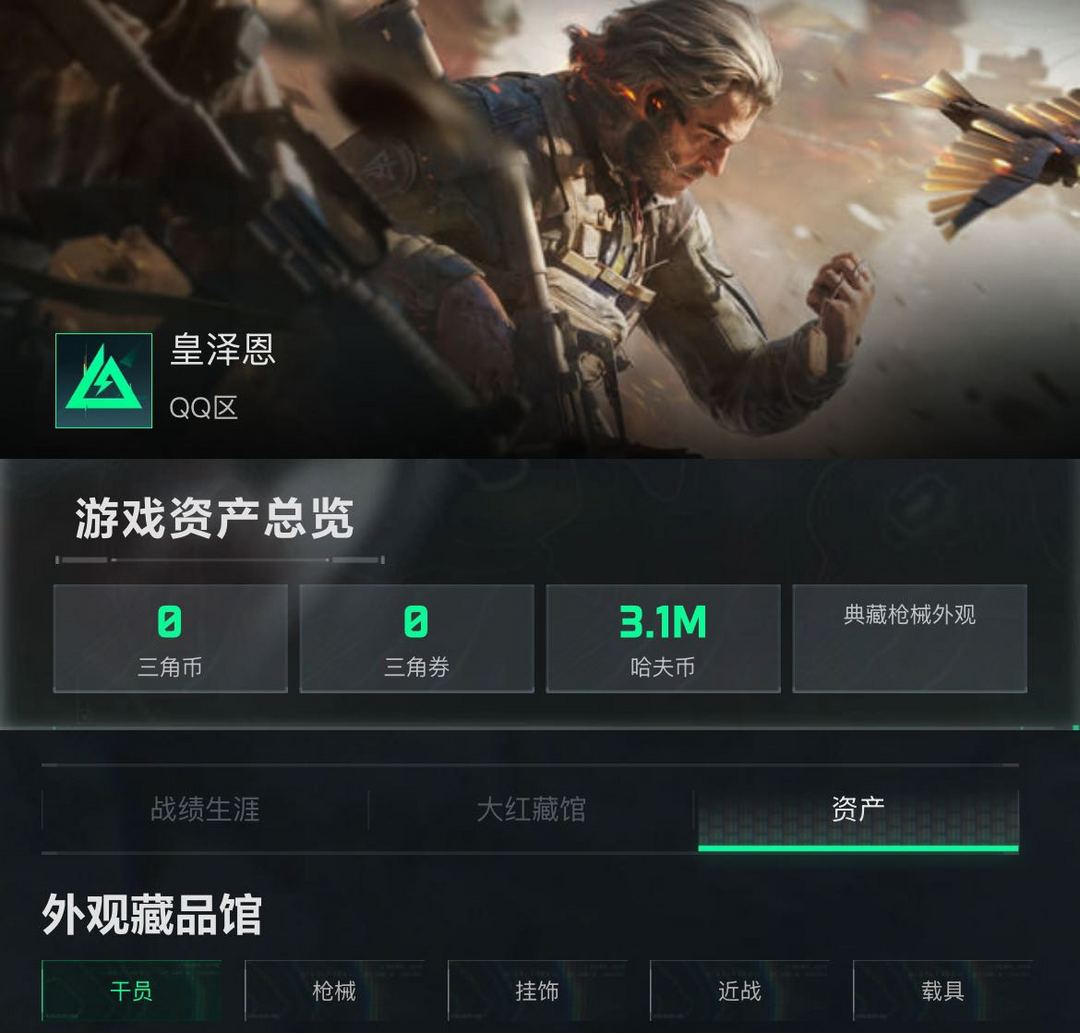Switch to the 战绩生涯 tab
Viewport: 1080px width, 1033px height.
coord(205,809)
